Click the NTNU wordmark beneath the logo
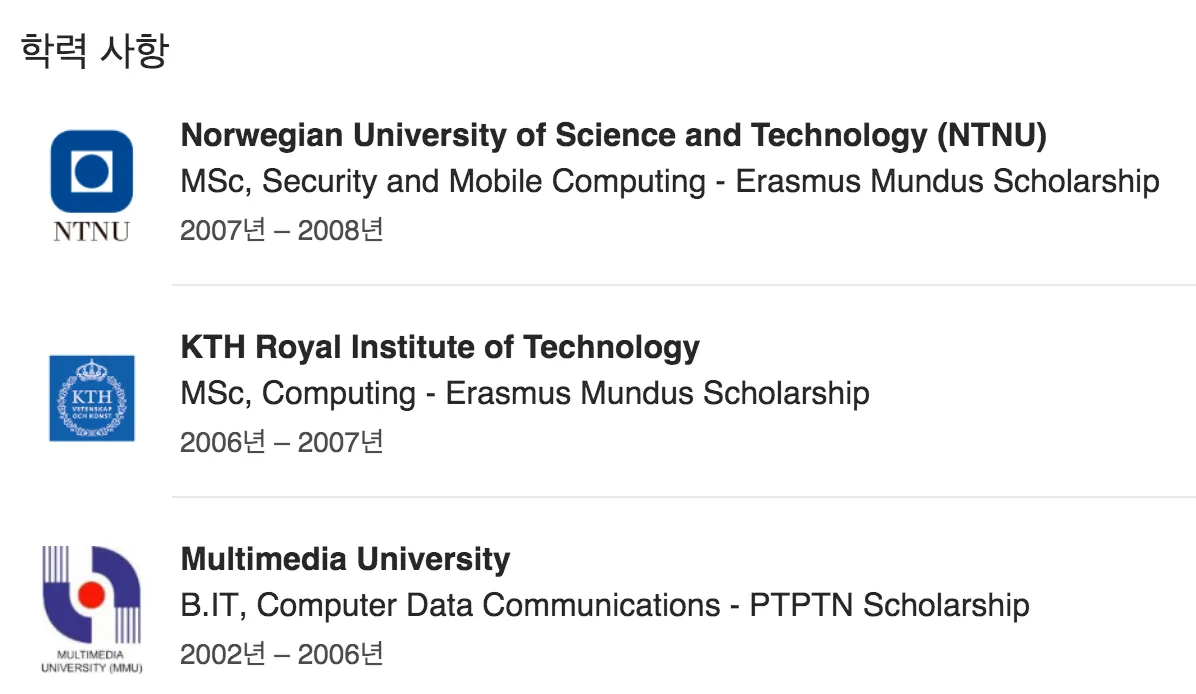 pyautogui.click(x=92, y=231)
